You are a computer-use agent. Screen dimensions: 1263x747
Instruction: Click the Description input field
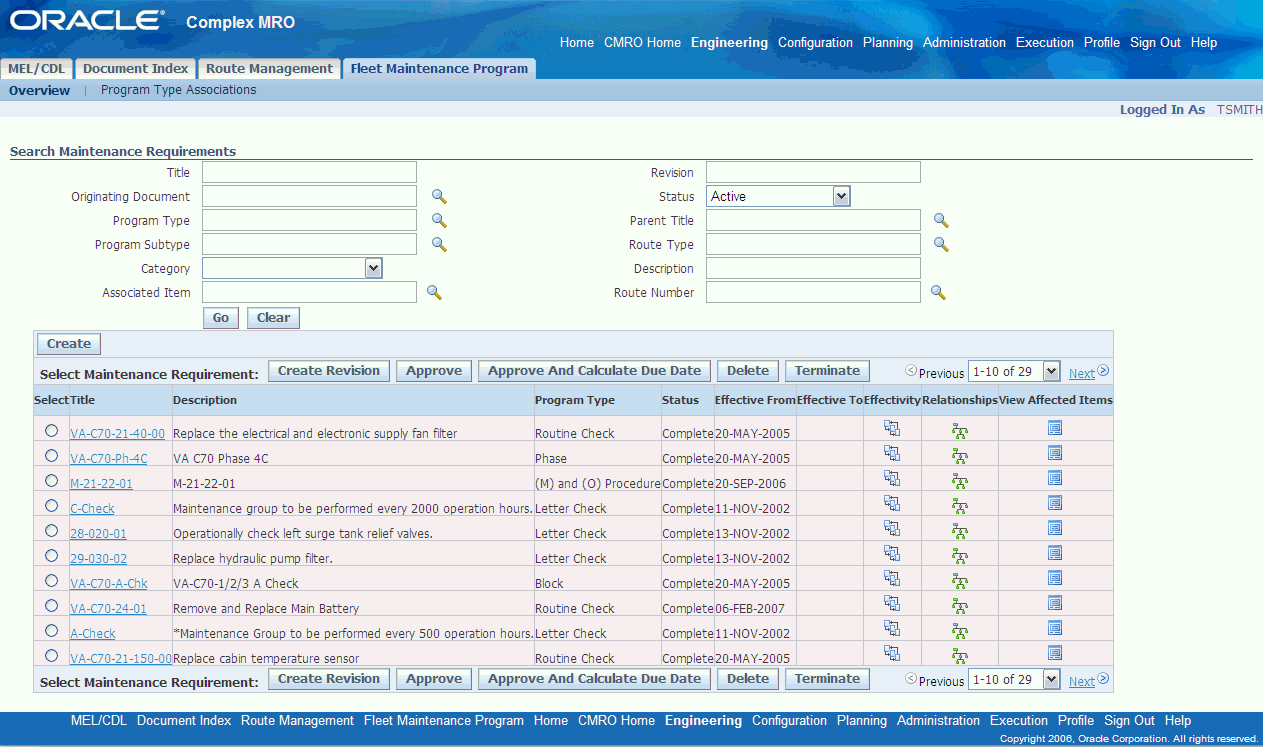813,268
